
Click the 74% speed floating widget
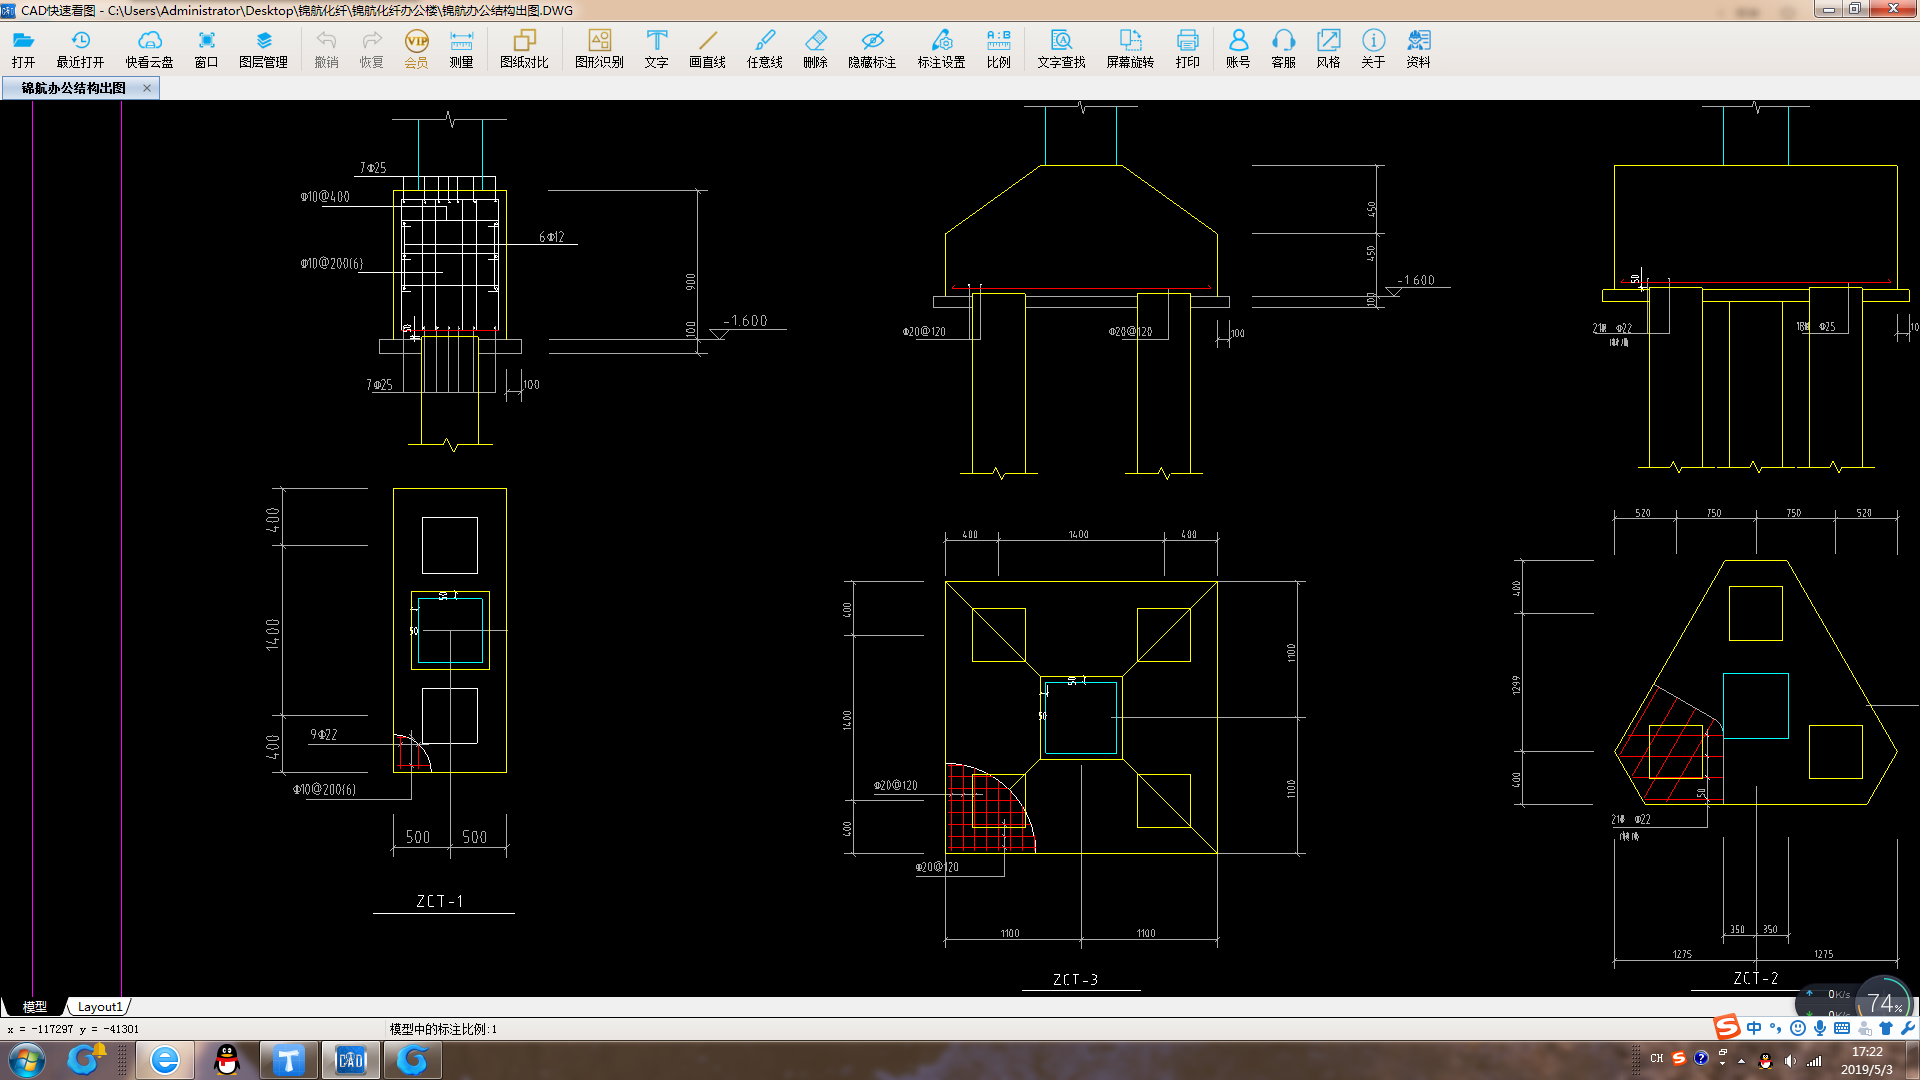pyautogui.click(x=1883, y=1002)
